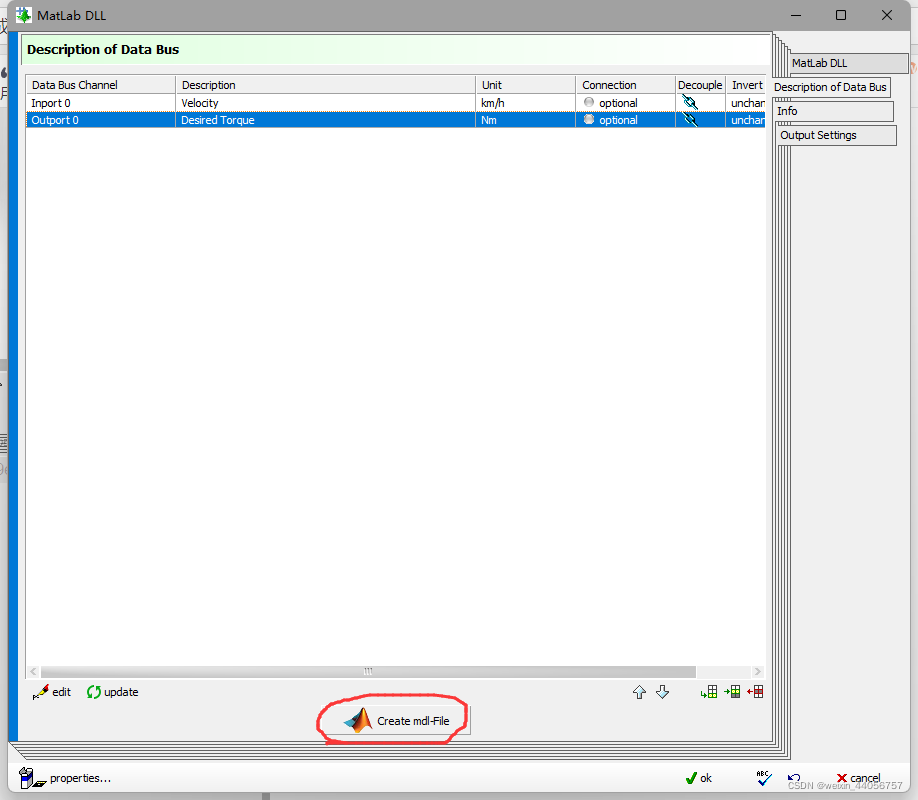Toggle decouple icon in Inport 0 row
918x800 pixels.
click(x=690, y=102)
